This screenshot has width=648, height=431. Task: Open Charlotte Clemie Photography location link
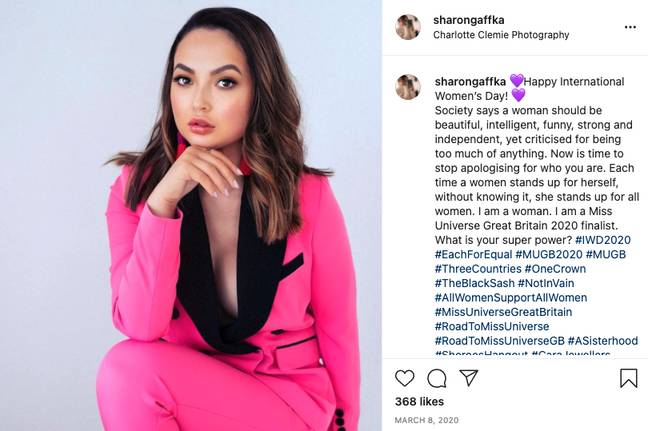coord(501,35)
